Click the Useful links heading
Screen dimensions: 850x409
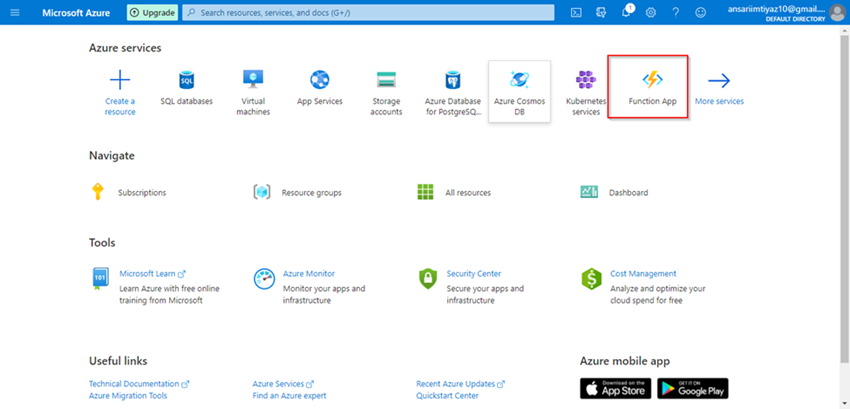click(118, 361)
